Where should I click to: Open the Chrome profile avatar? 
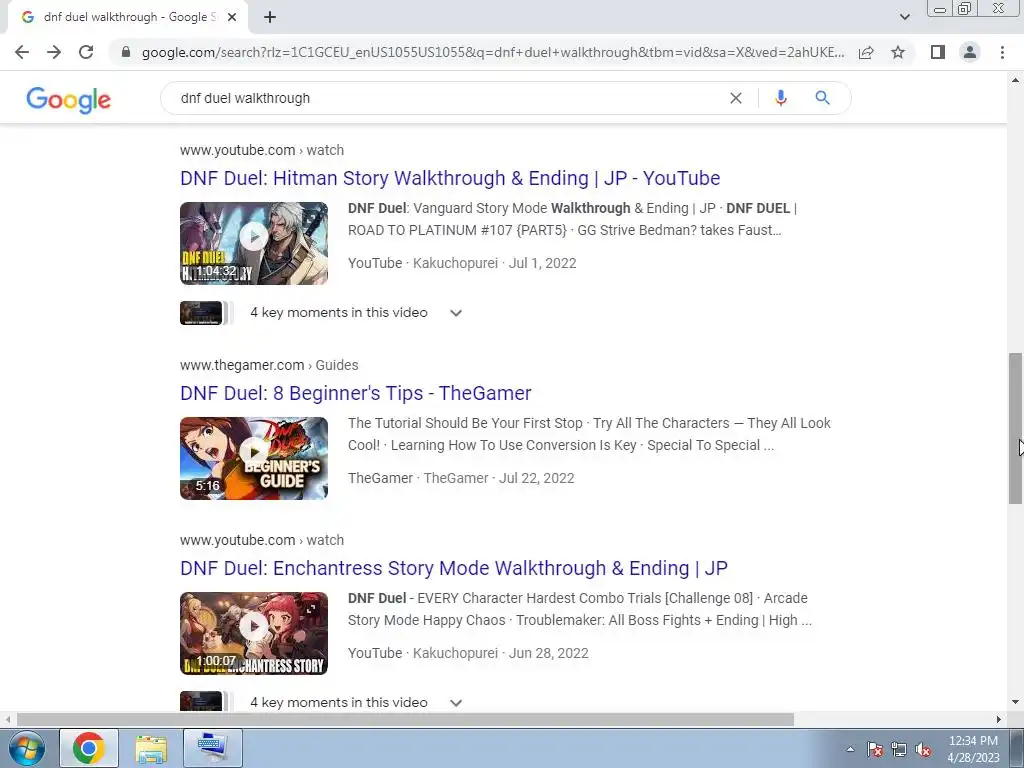click(x=970, y=52)
